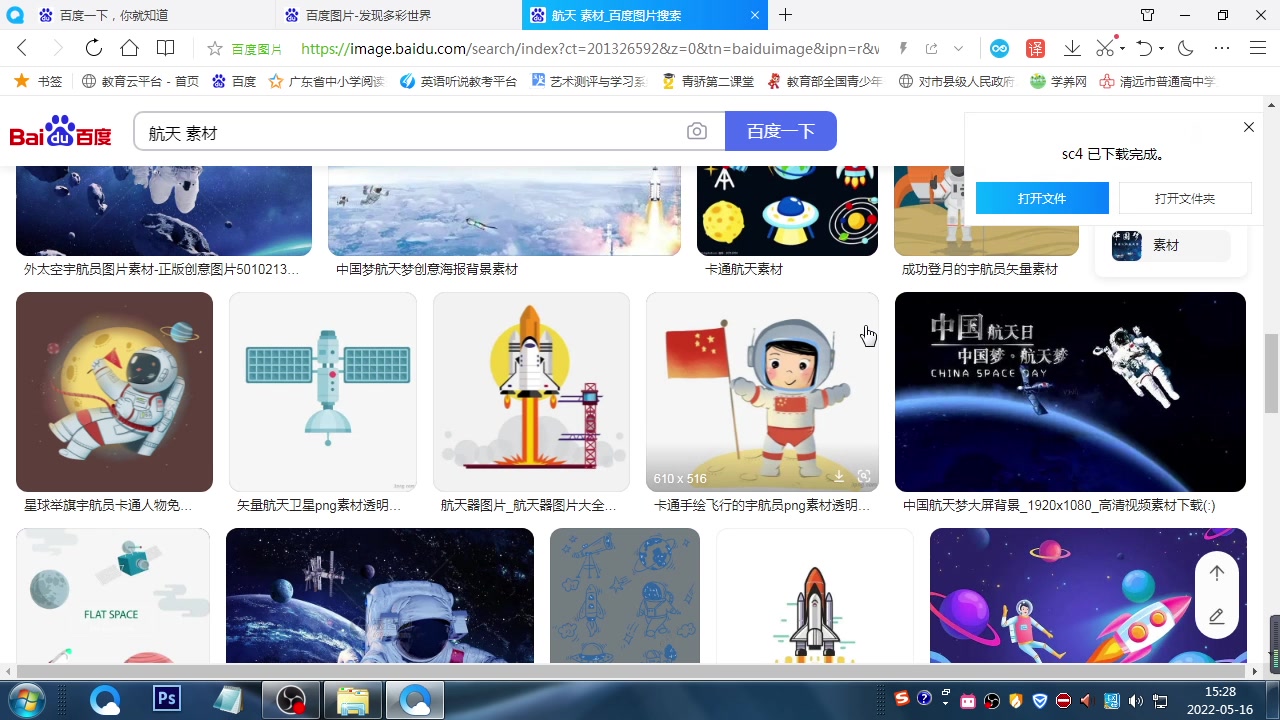This screenshot has width=1280, height=720.
Task: Click the share page icon
Action: pyautogui.click(x=931, y=48)
